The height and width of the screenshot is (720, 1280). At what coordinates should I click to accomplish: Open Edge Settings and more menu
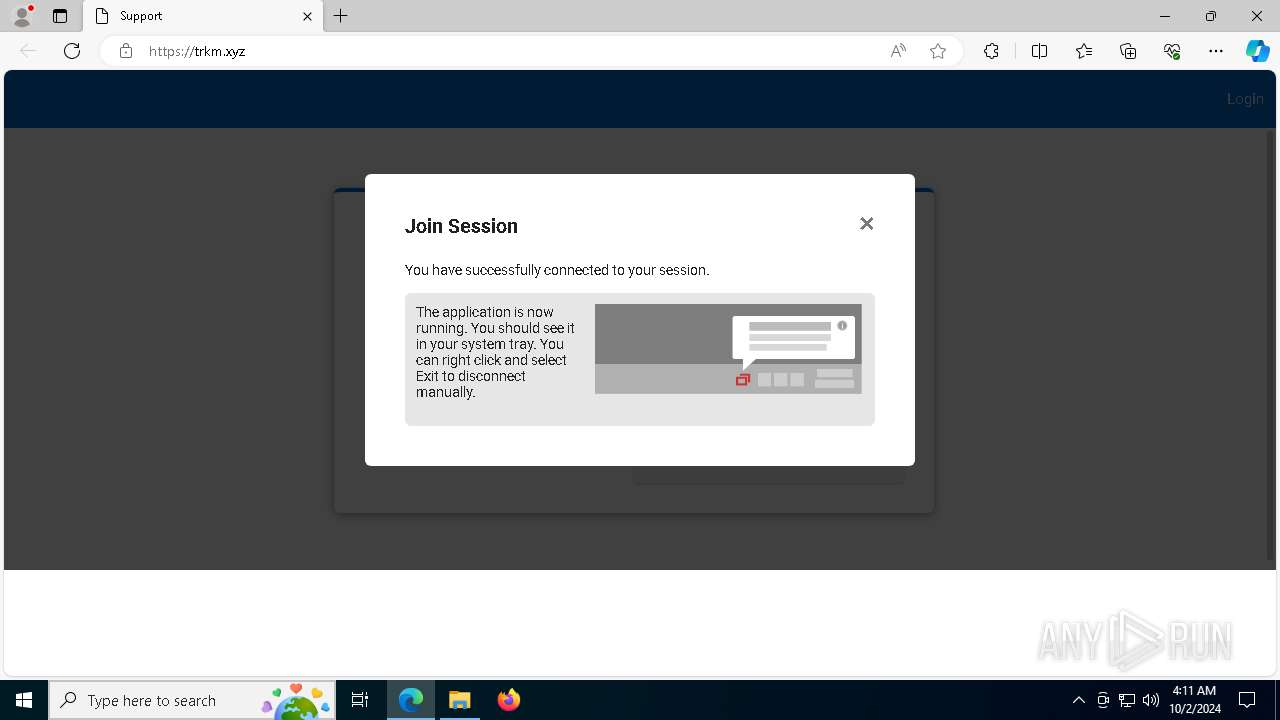(1216, 51)
